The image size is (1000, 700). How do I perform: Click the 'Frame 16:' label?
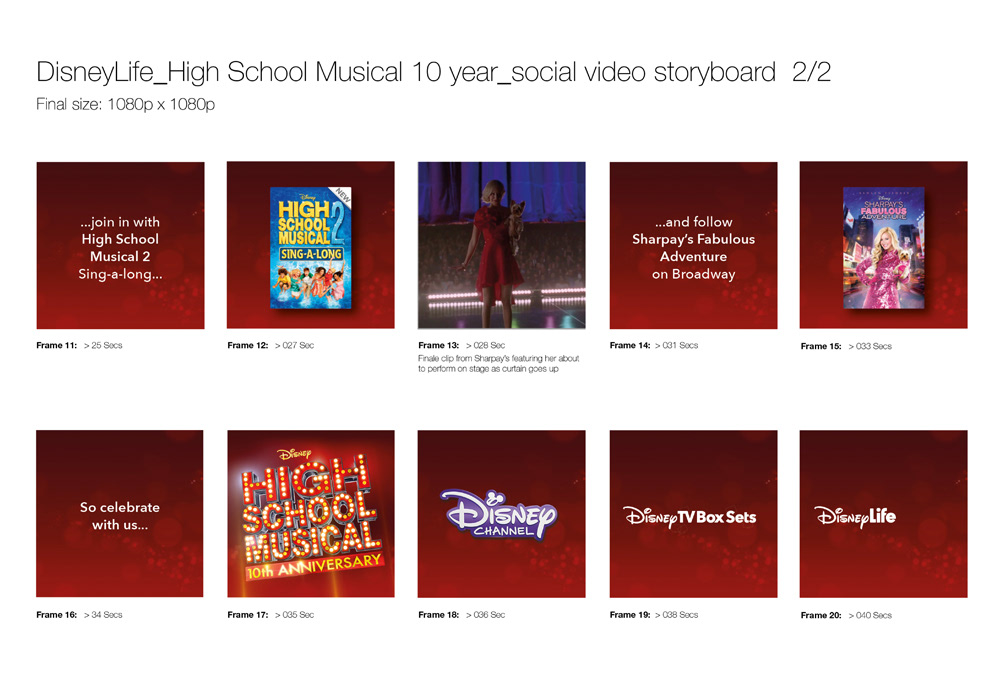[x=56, y=615]
